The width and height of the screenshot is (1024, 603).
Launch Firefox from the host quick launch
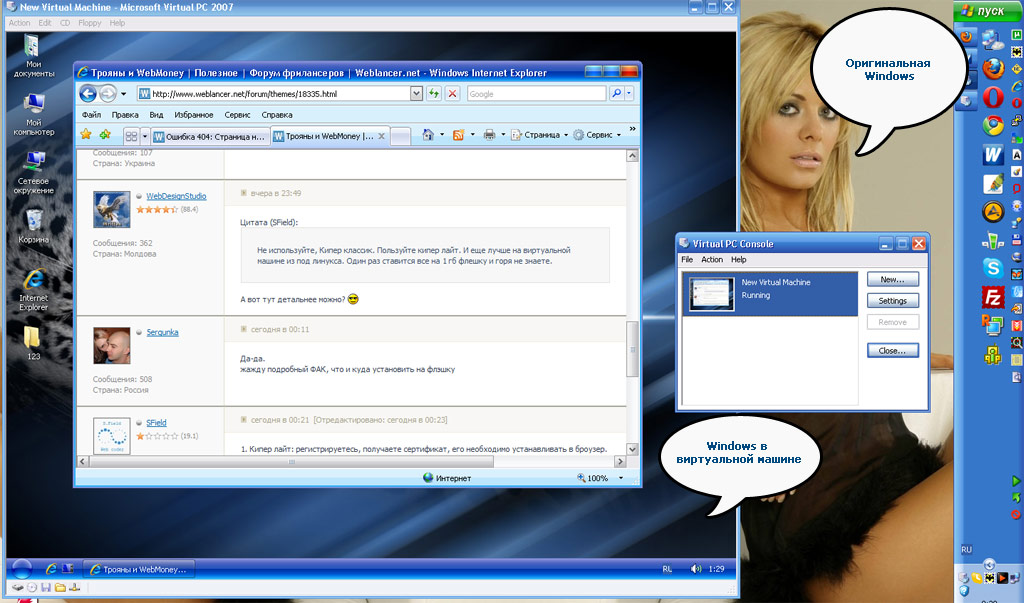tap(993, 68)
